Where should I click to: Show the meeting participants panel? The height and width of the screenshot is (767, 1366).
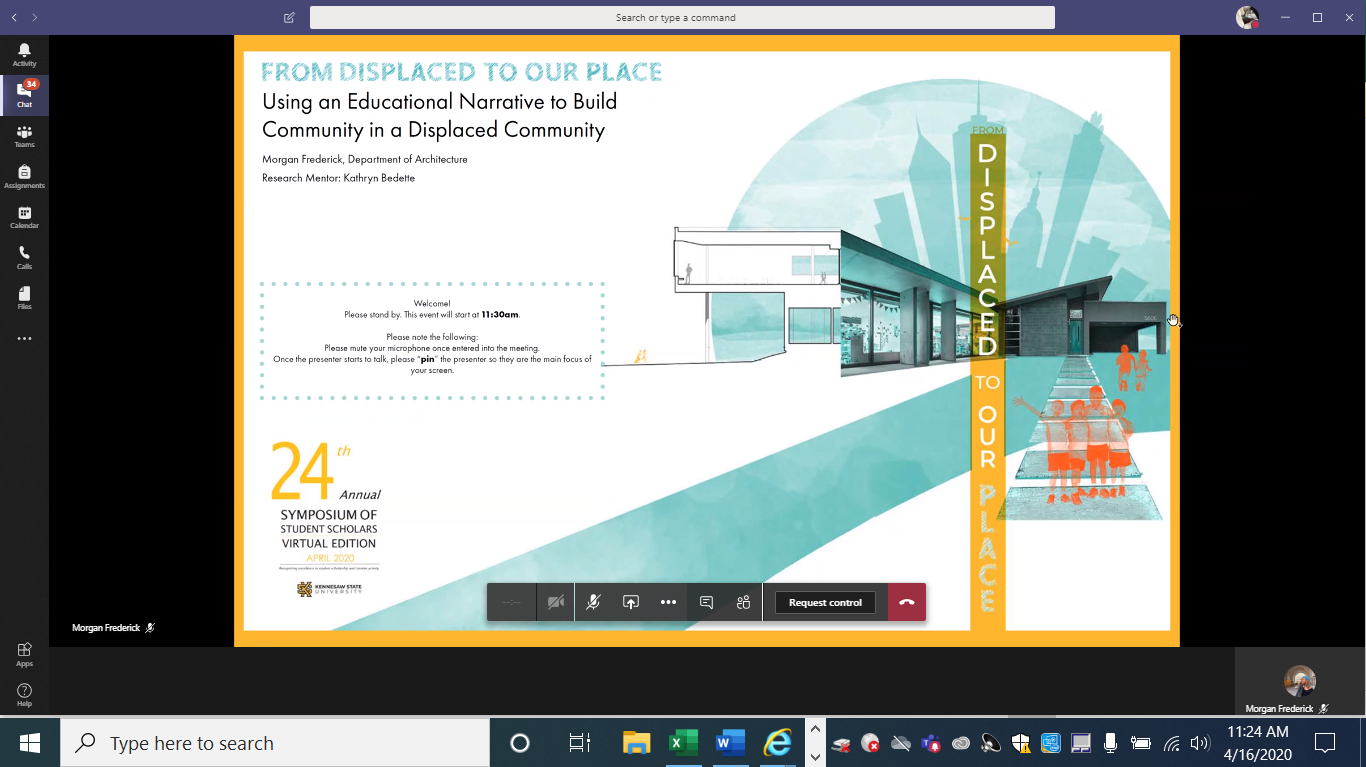tap(743, 602)
